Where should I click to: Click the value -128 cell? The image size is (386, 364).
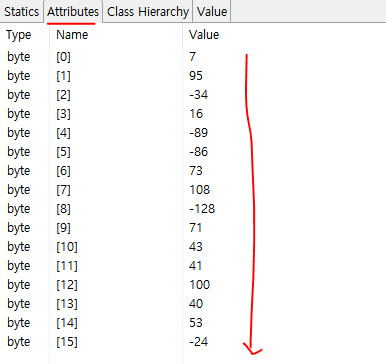point(202,209)
